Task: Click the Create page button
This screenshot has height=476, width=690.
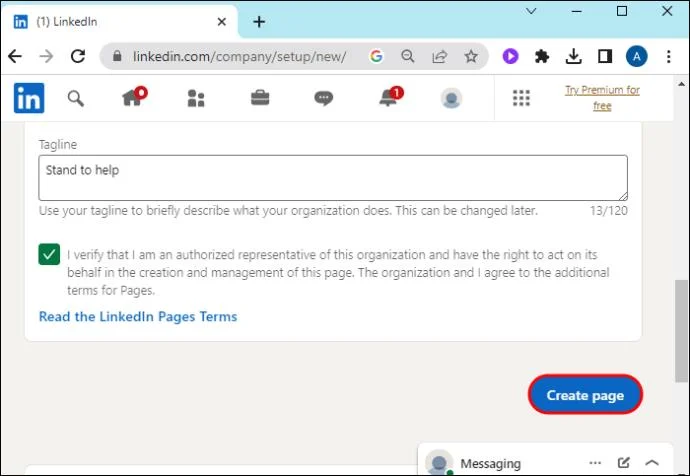Action: [x=585, y=395]
